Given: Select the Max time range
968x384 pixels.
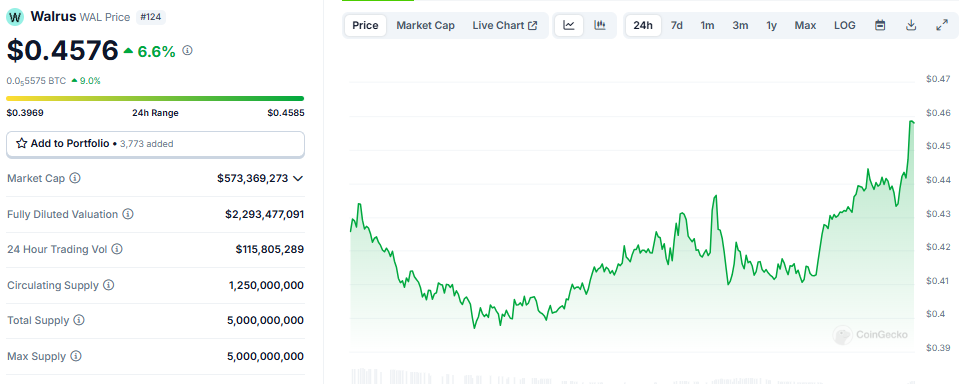Looking at the screenshot, I should point(805,25).
